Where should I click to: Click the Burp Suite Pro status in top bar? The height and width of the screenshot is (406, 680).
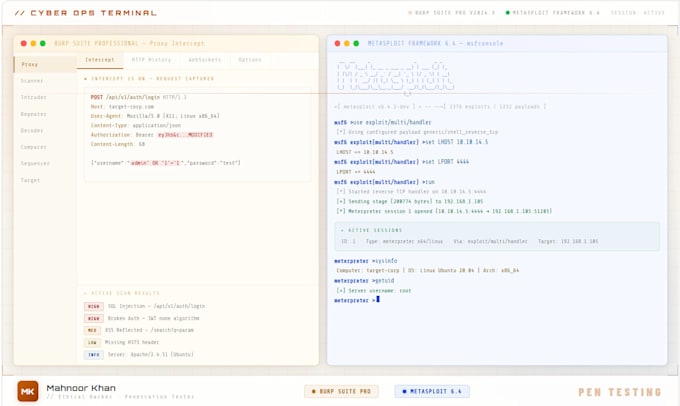coord(451,13)
